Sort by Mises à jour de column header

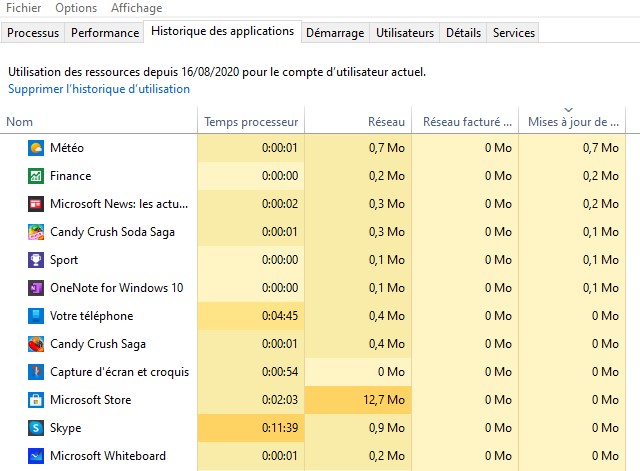(x=572, y=122)
